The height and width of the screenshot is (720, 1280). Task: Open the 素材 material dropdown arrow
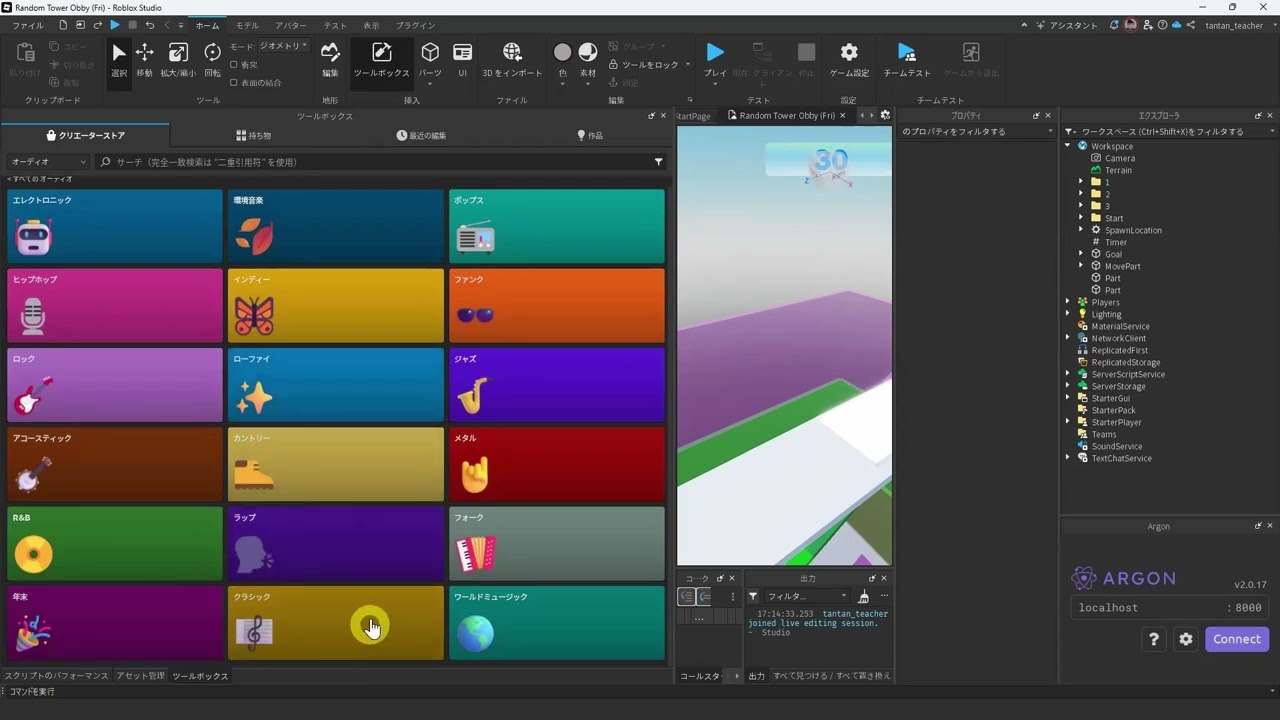588,84
